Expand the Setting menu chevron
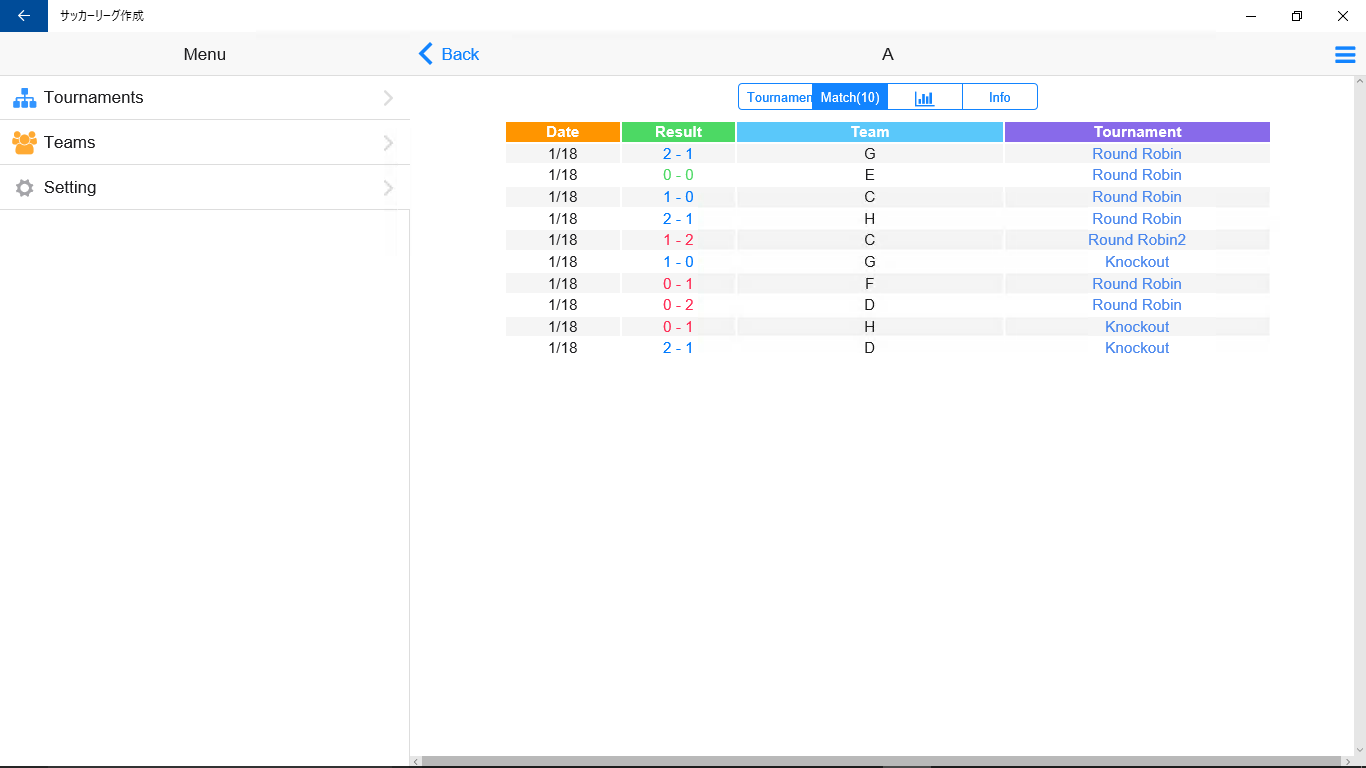Viewport: 1366px width, 768px height. [x=389, y=188]
